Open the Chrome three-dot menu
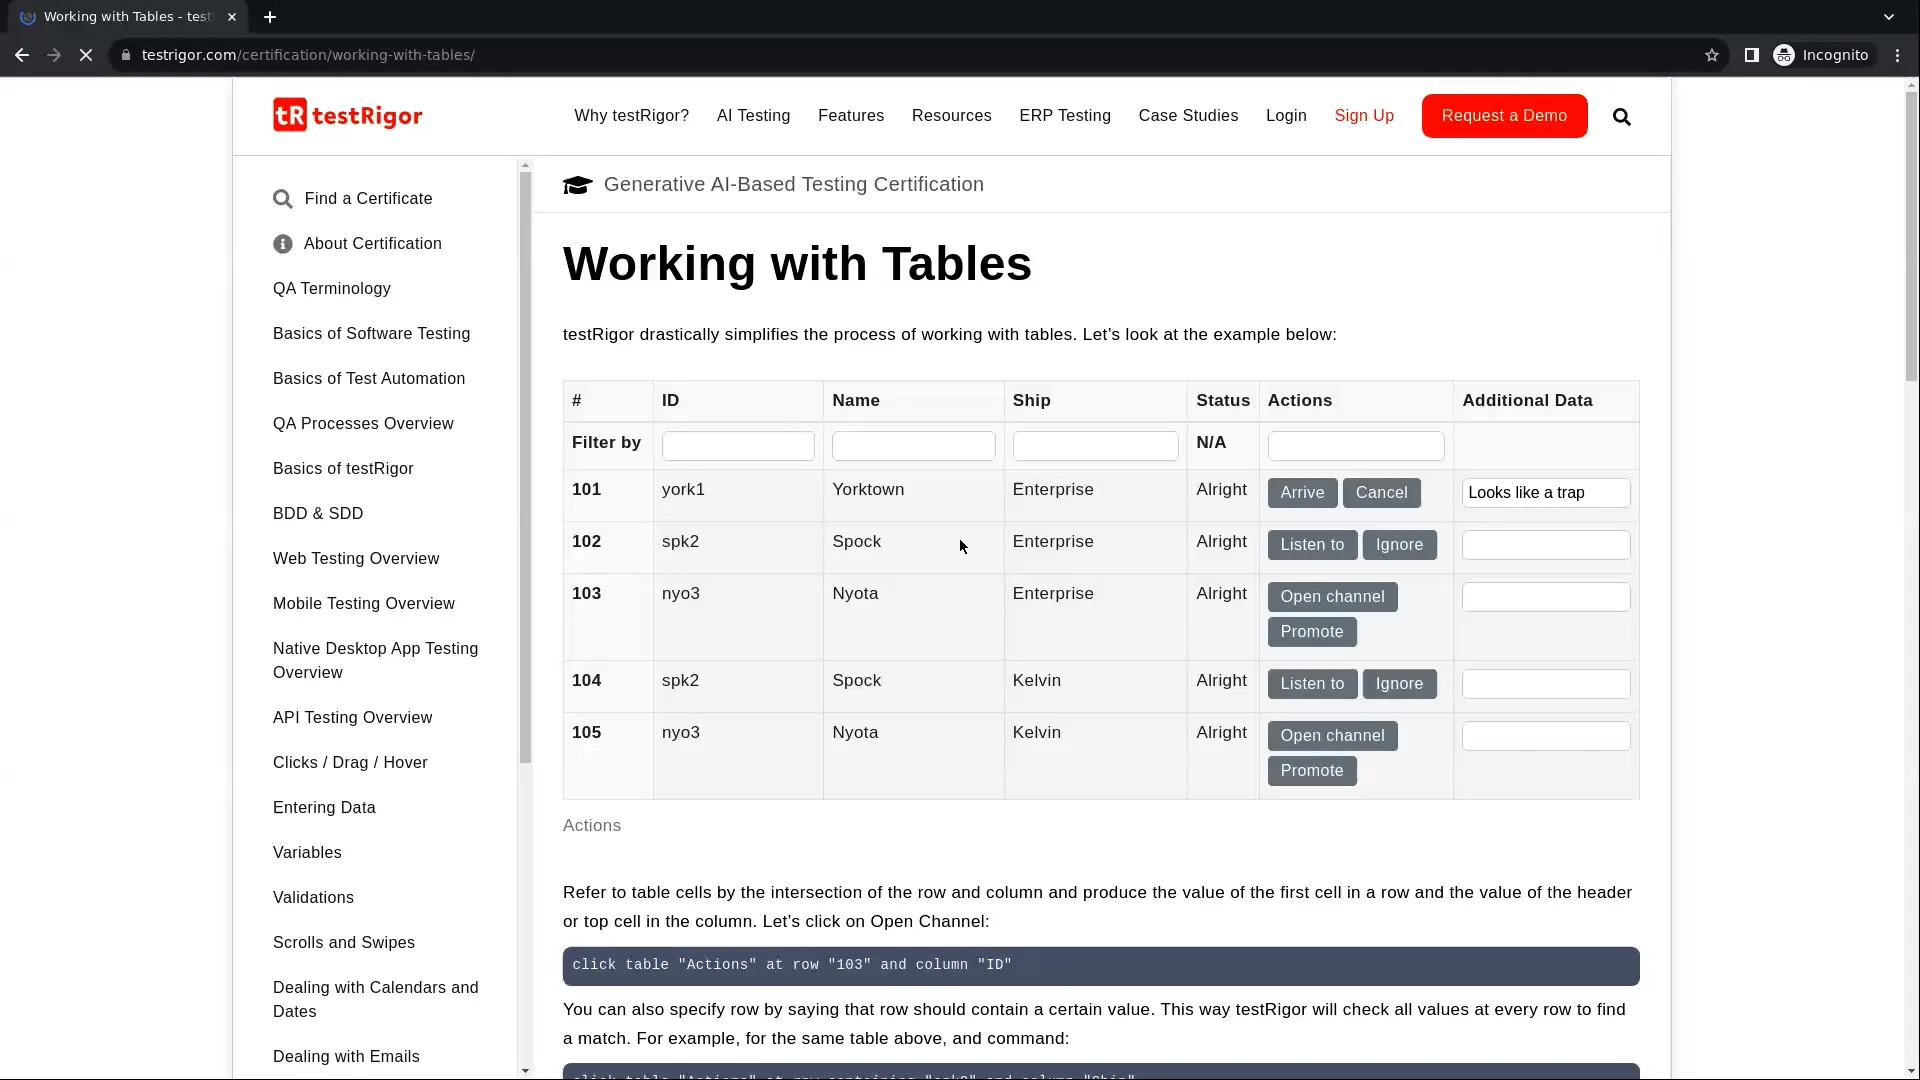1920x1080 pixels. pyautogui.click(x=1898, y=55)
